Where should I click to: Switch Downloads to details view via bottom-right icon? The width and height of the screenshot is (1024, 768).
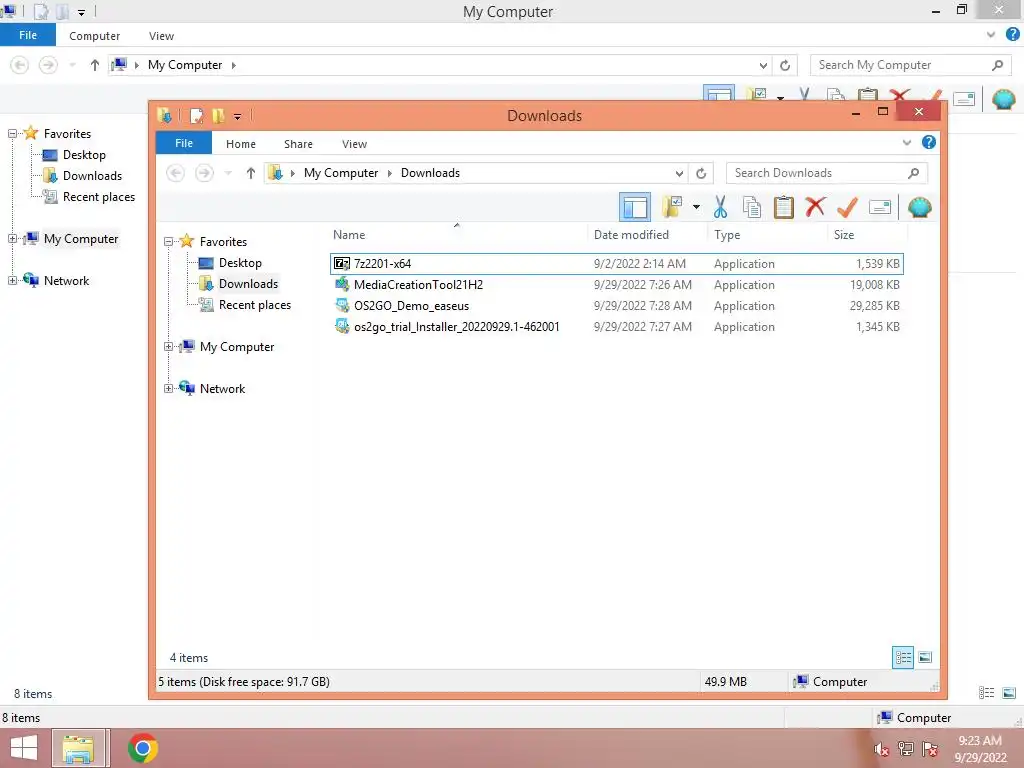pyautogui.click(x=903, y=657)
